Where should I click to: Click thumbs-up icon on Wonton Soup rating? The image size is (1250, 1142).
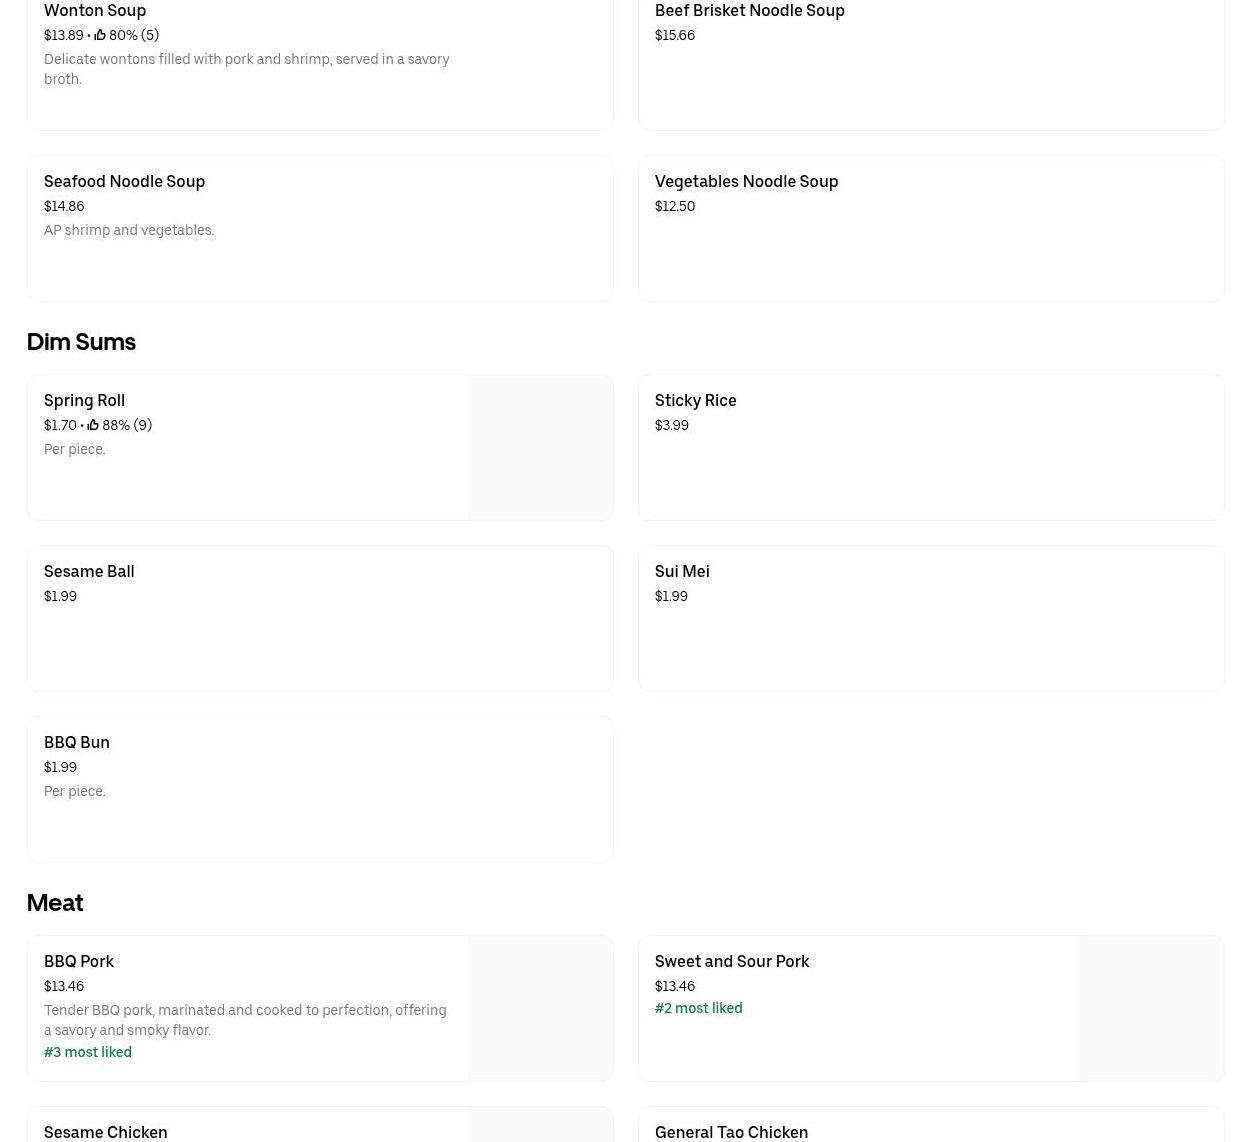[x=100, y=35]
